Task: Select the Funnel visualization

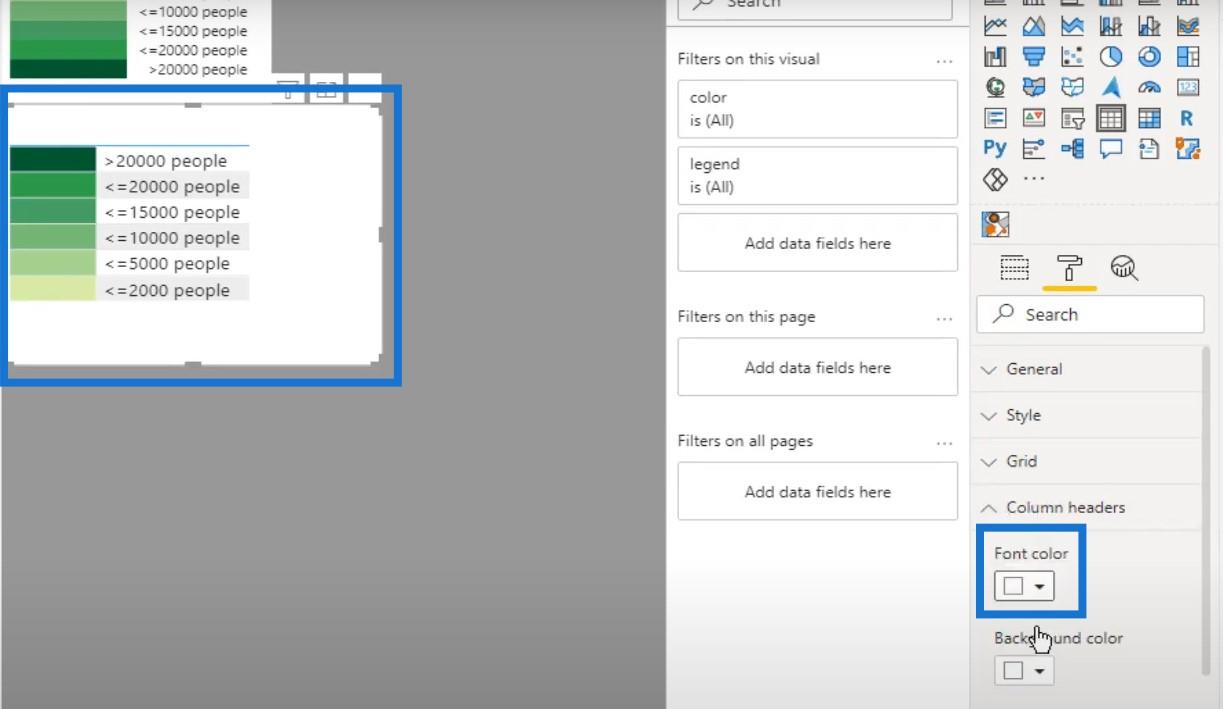Action: point(1034,56)
